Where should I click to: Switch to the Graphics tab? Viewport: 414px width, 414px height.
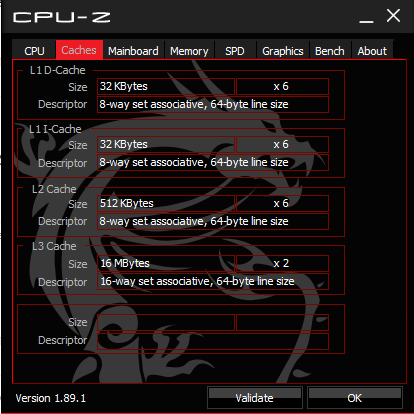283,51
